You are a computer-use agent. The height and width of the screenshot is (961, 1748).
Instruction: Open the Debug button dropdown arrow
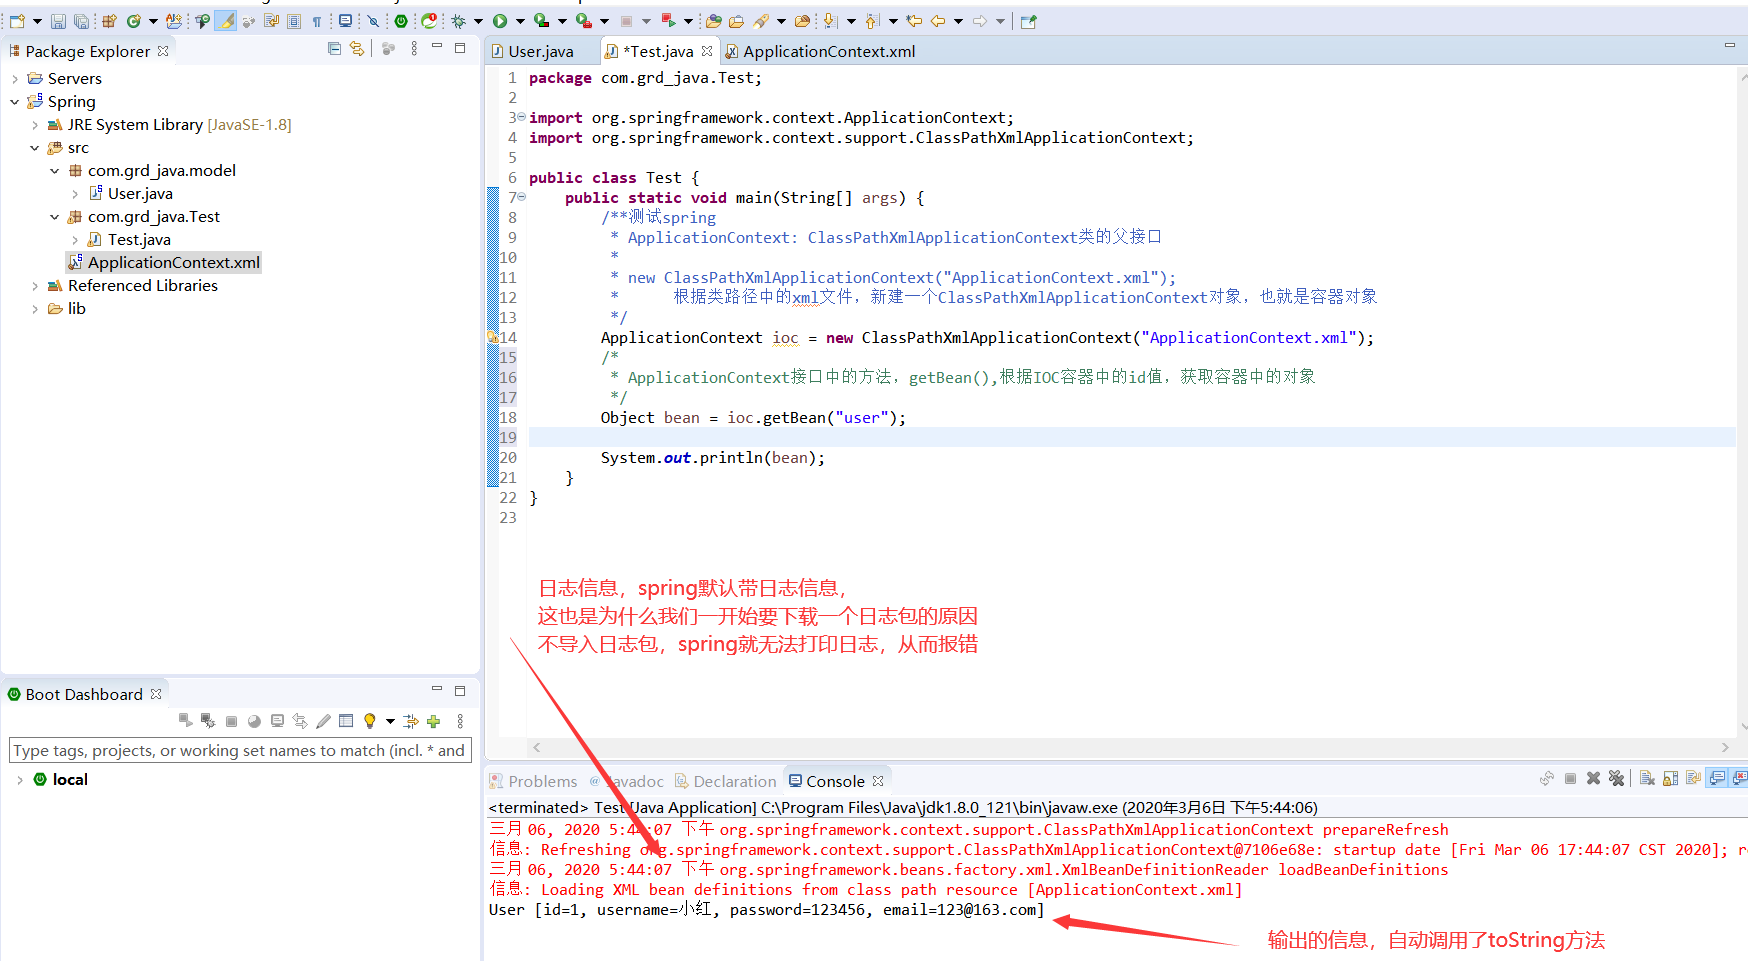(x=478, y=21)
